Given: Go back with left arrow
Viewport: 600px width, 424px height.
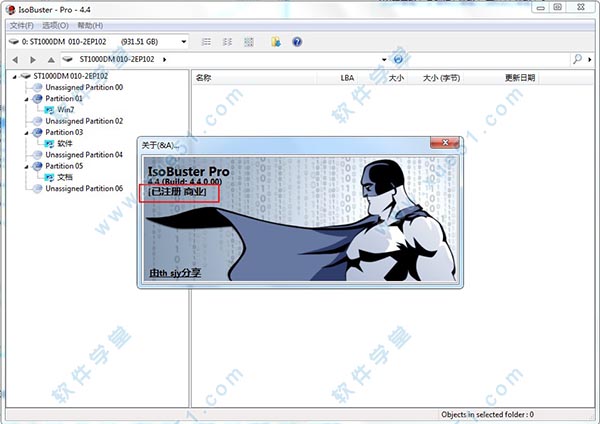Looking at the screenshot, I should point(15,60).
